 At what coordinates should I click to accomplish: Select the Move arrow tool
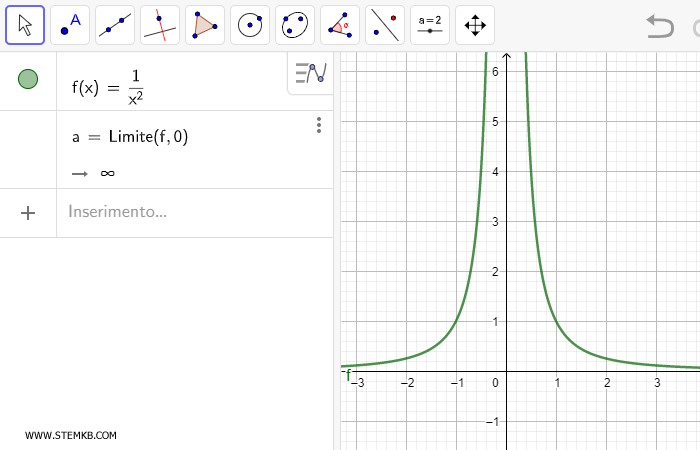point(25,25)
